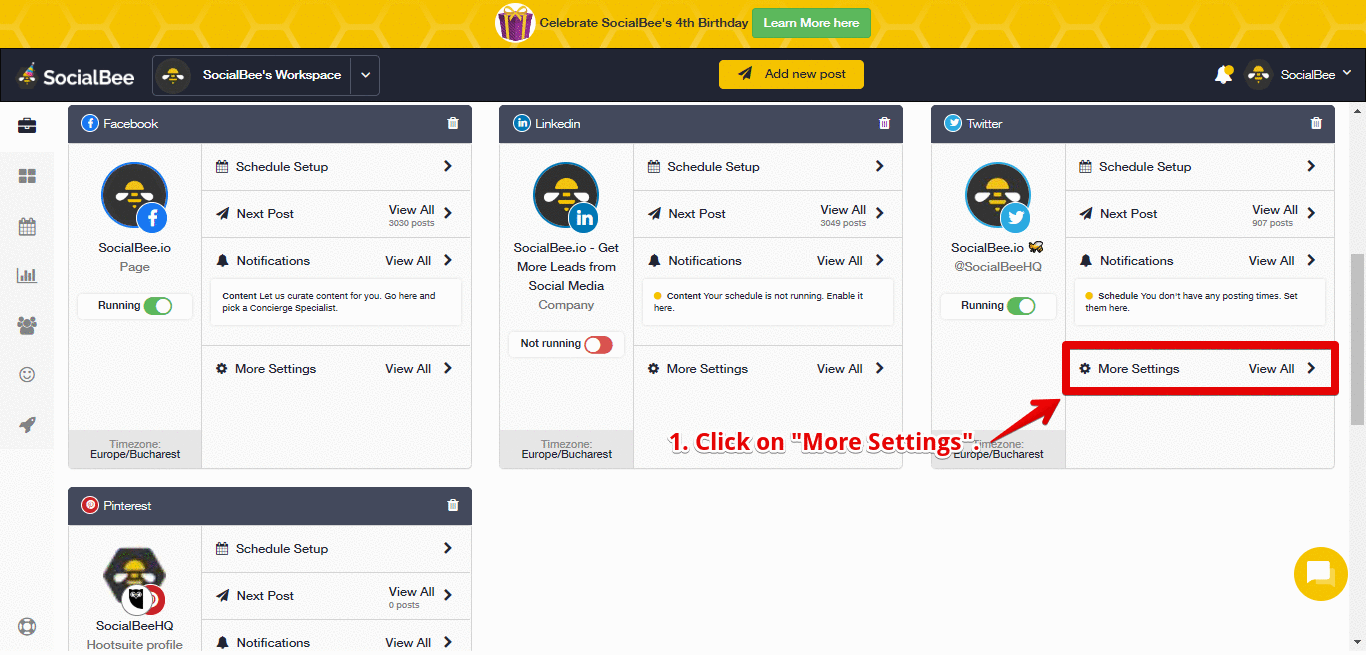The image size is (1366, 655).
Task: Open the SocialBee account menu chevron
Action: tap(1346, 73)
